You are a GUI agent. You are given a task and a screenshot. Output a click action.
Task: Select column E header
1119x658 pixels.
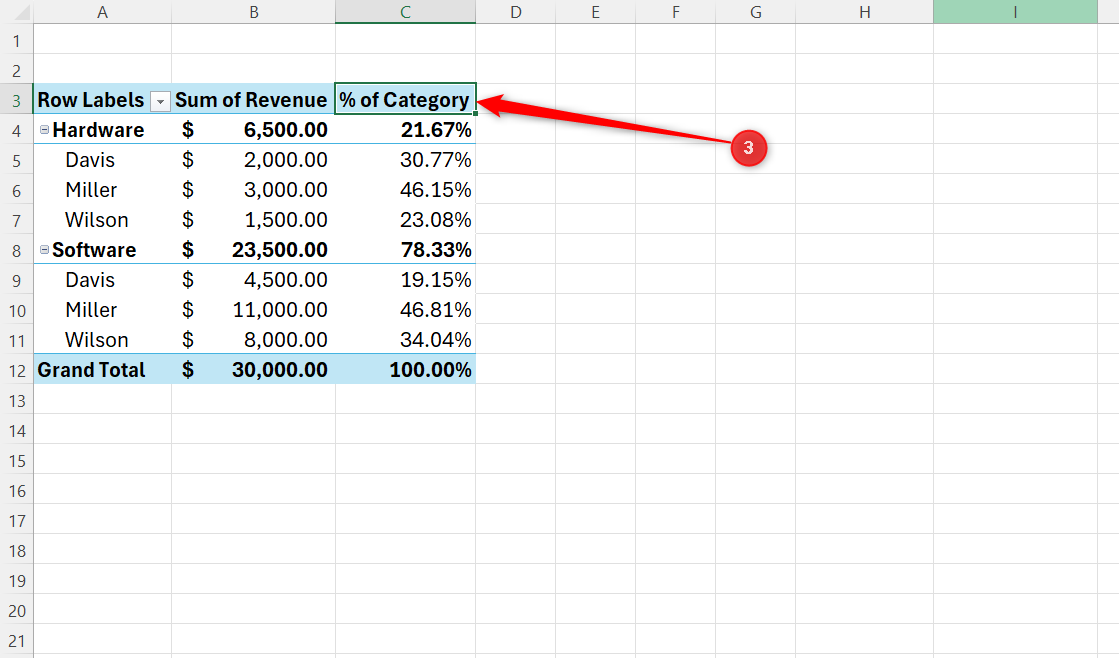(x=595, y=12)
